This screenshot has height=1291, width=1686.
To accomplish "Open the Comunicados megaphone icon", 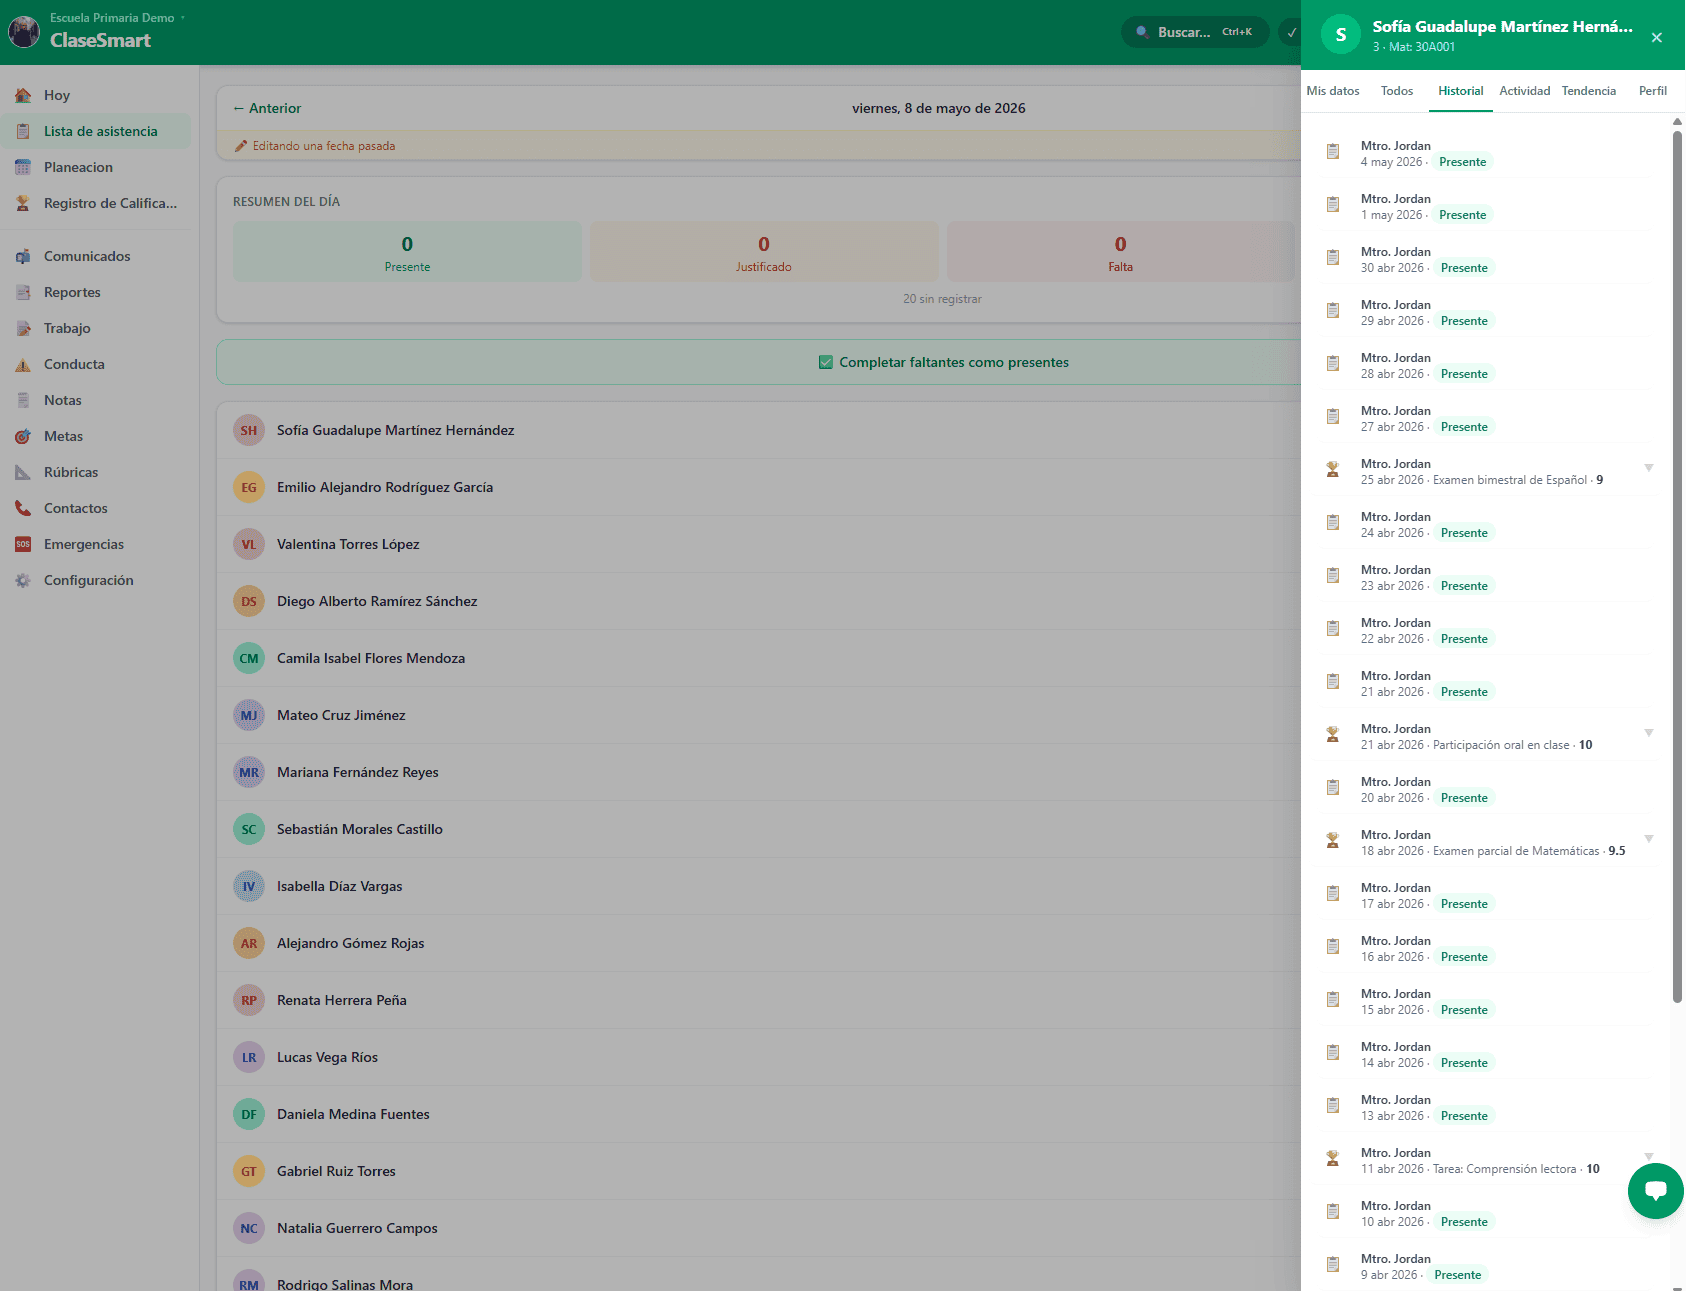I will point(23,256).
